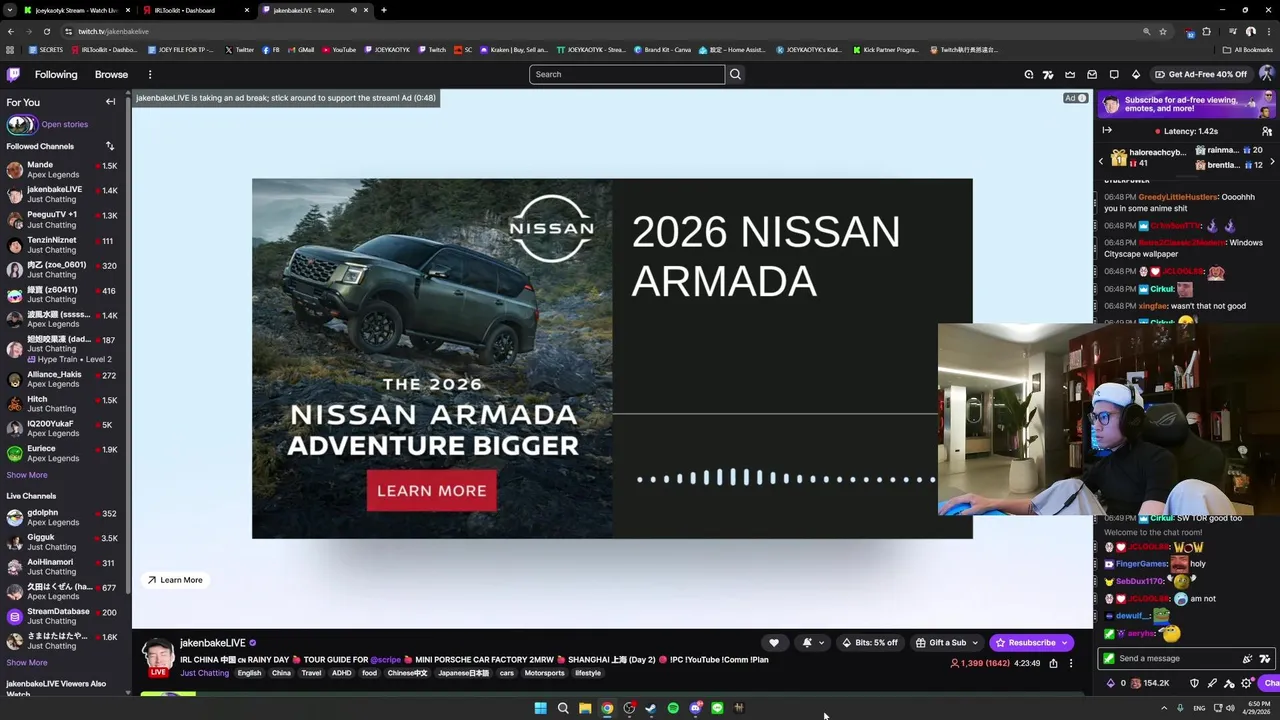
Task: Open gdolphn live channel
Action: [62, 517]
